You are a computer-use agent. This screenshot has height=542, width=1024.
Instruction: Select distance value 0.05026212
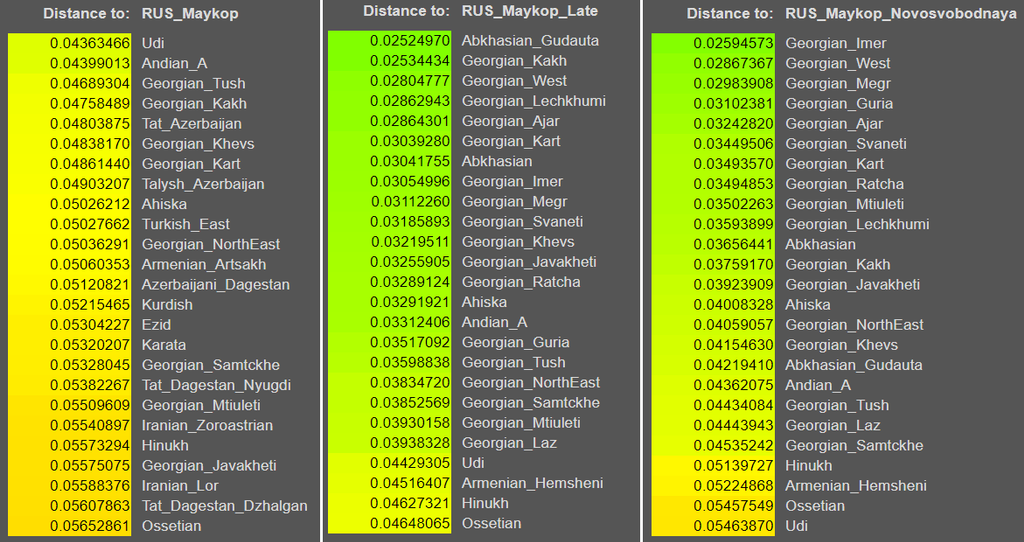[89, 204]
